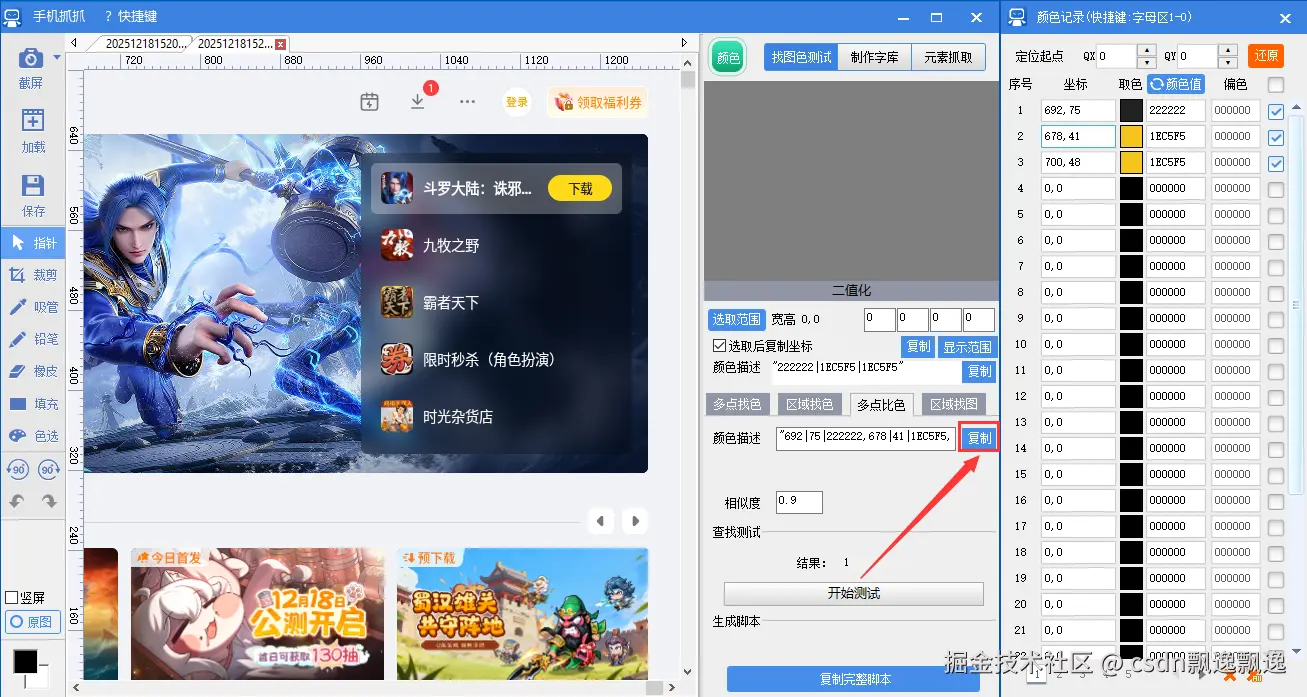Uncheck the checkbox for color row 3
The image size is (1307, 697).
(x=1276, y=163)
